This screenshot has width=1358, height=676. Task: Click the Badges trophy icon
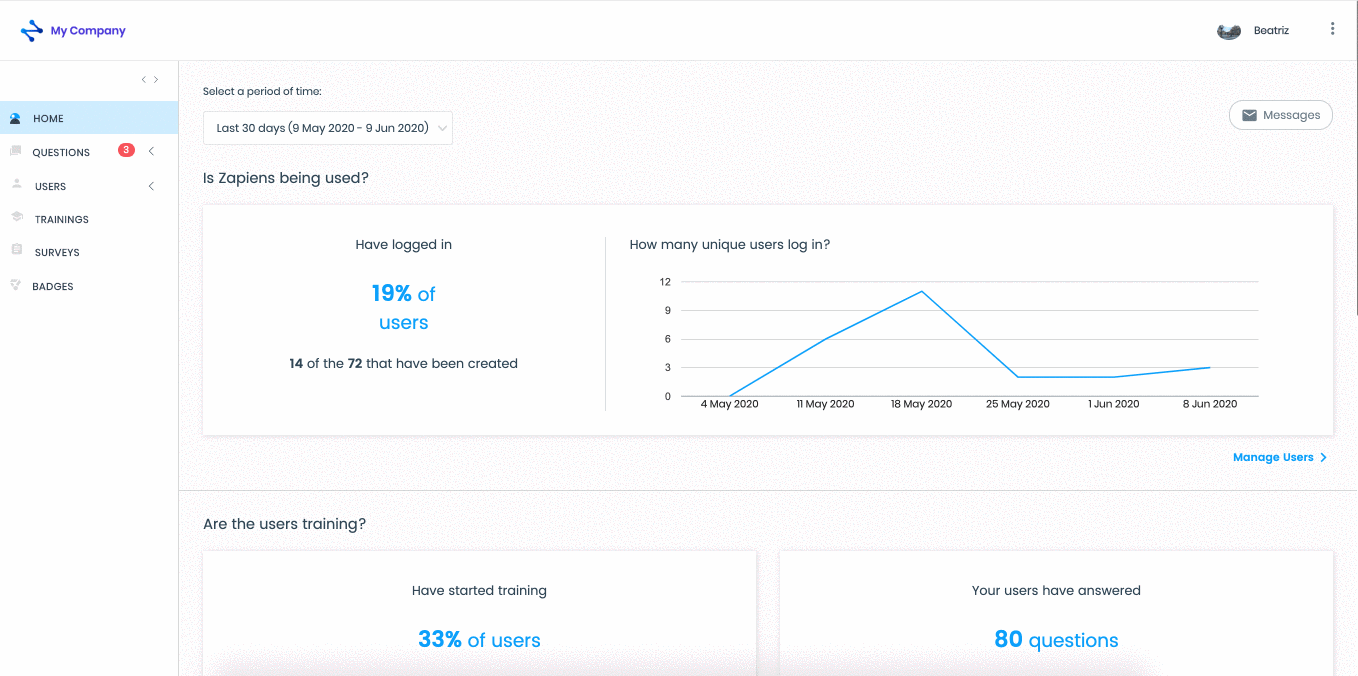coord(15,285)
